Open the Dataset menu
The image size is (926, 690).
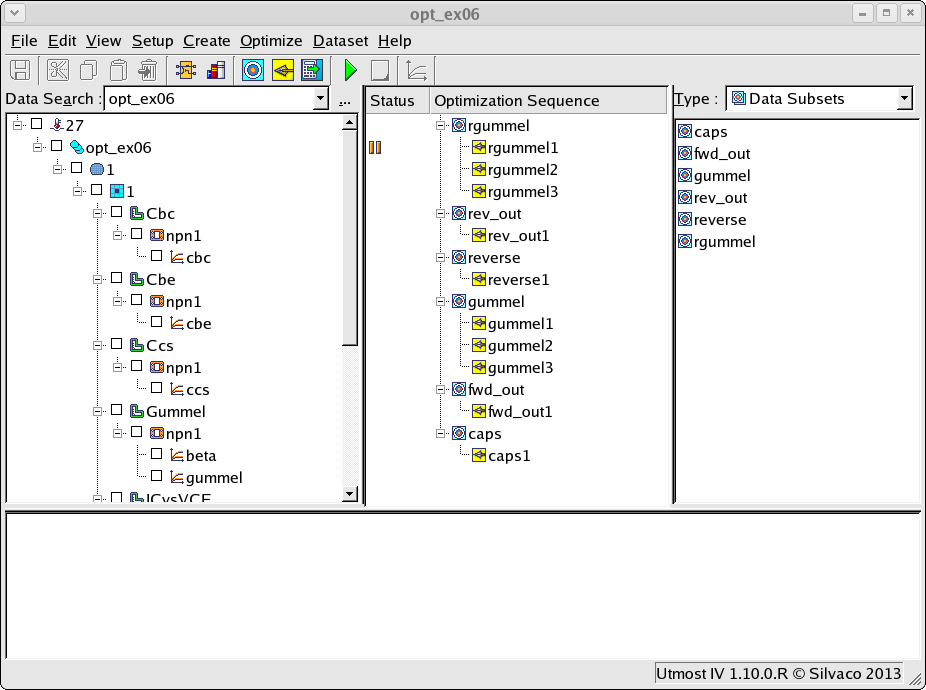341,41
